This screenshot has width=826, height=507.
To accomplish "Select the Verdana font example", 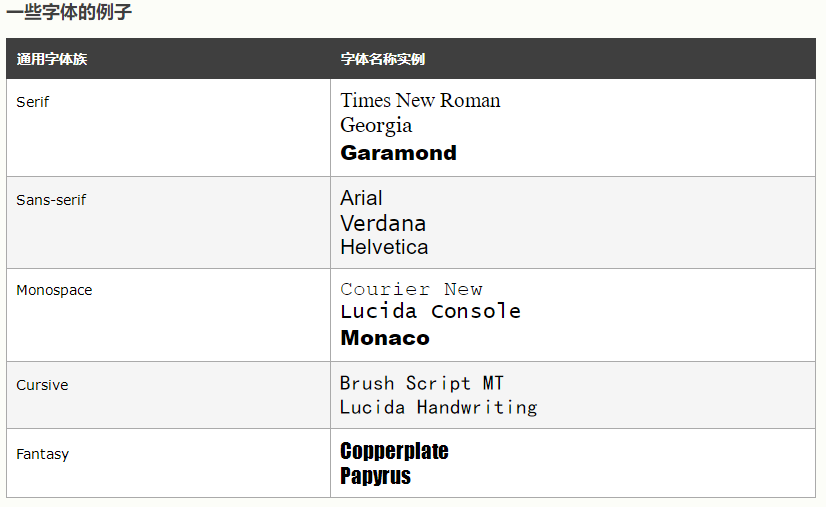I will point(383,223).
